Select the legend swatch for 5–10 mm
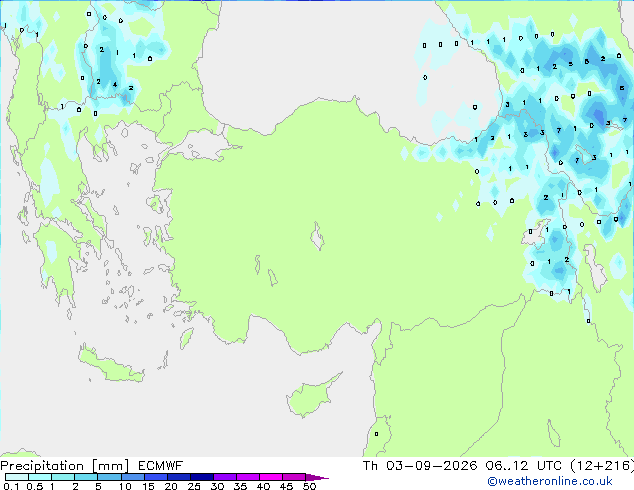The image size is (634, 490). [x=110, y=477]
